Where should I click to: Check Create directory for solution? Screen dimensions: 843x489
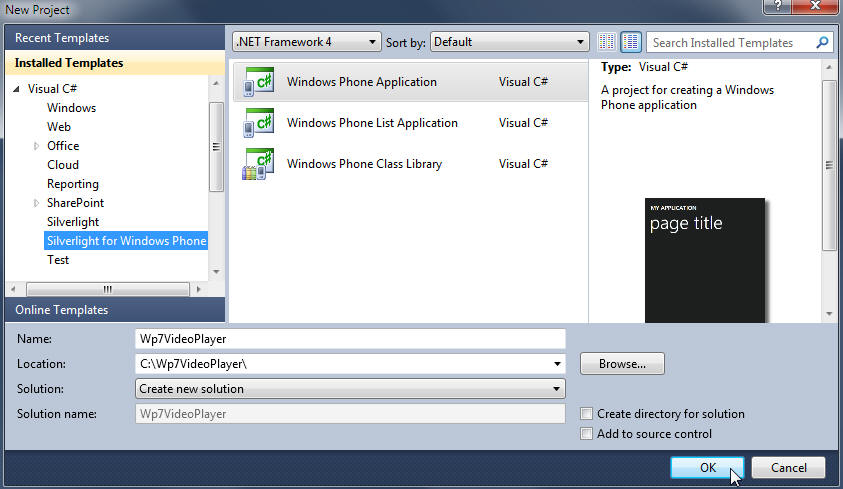(x=587, y=414)
